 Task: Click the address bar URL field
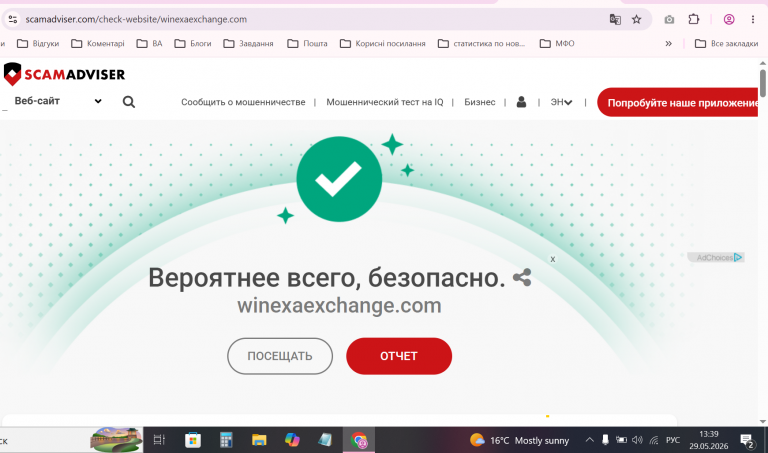pyautogui.click(x=313, y=19)
